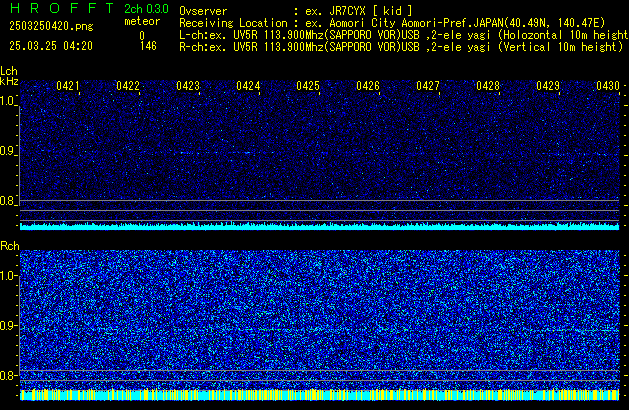Click the HROFFT title text
The image size is (629, 410).
(x=62, y=8)
